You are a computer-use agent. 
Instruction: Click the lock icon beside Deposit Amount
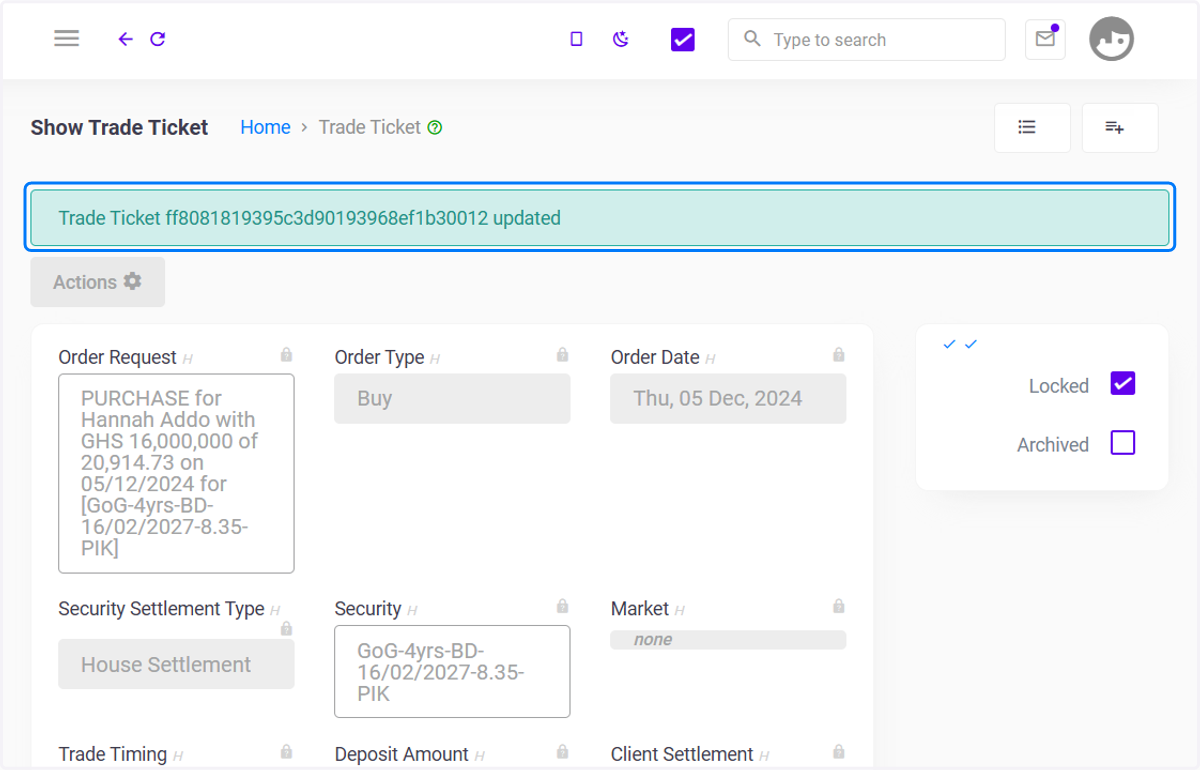(x=563, y=752)
